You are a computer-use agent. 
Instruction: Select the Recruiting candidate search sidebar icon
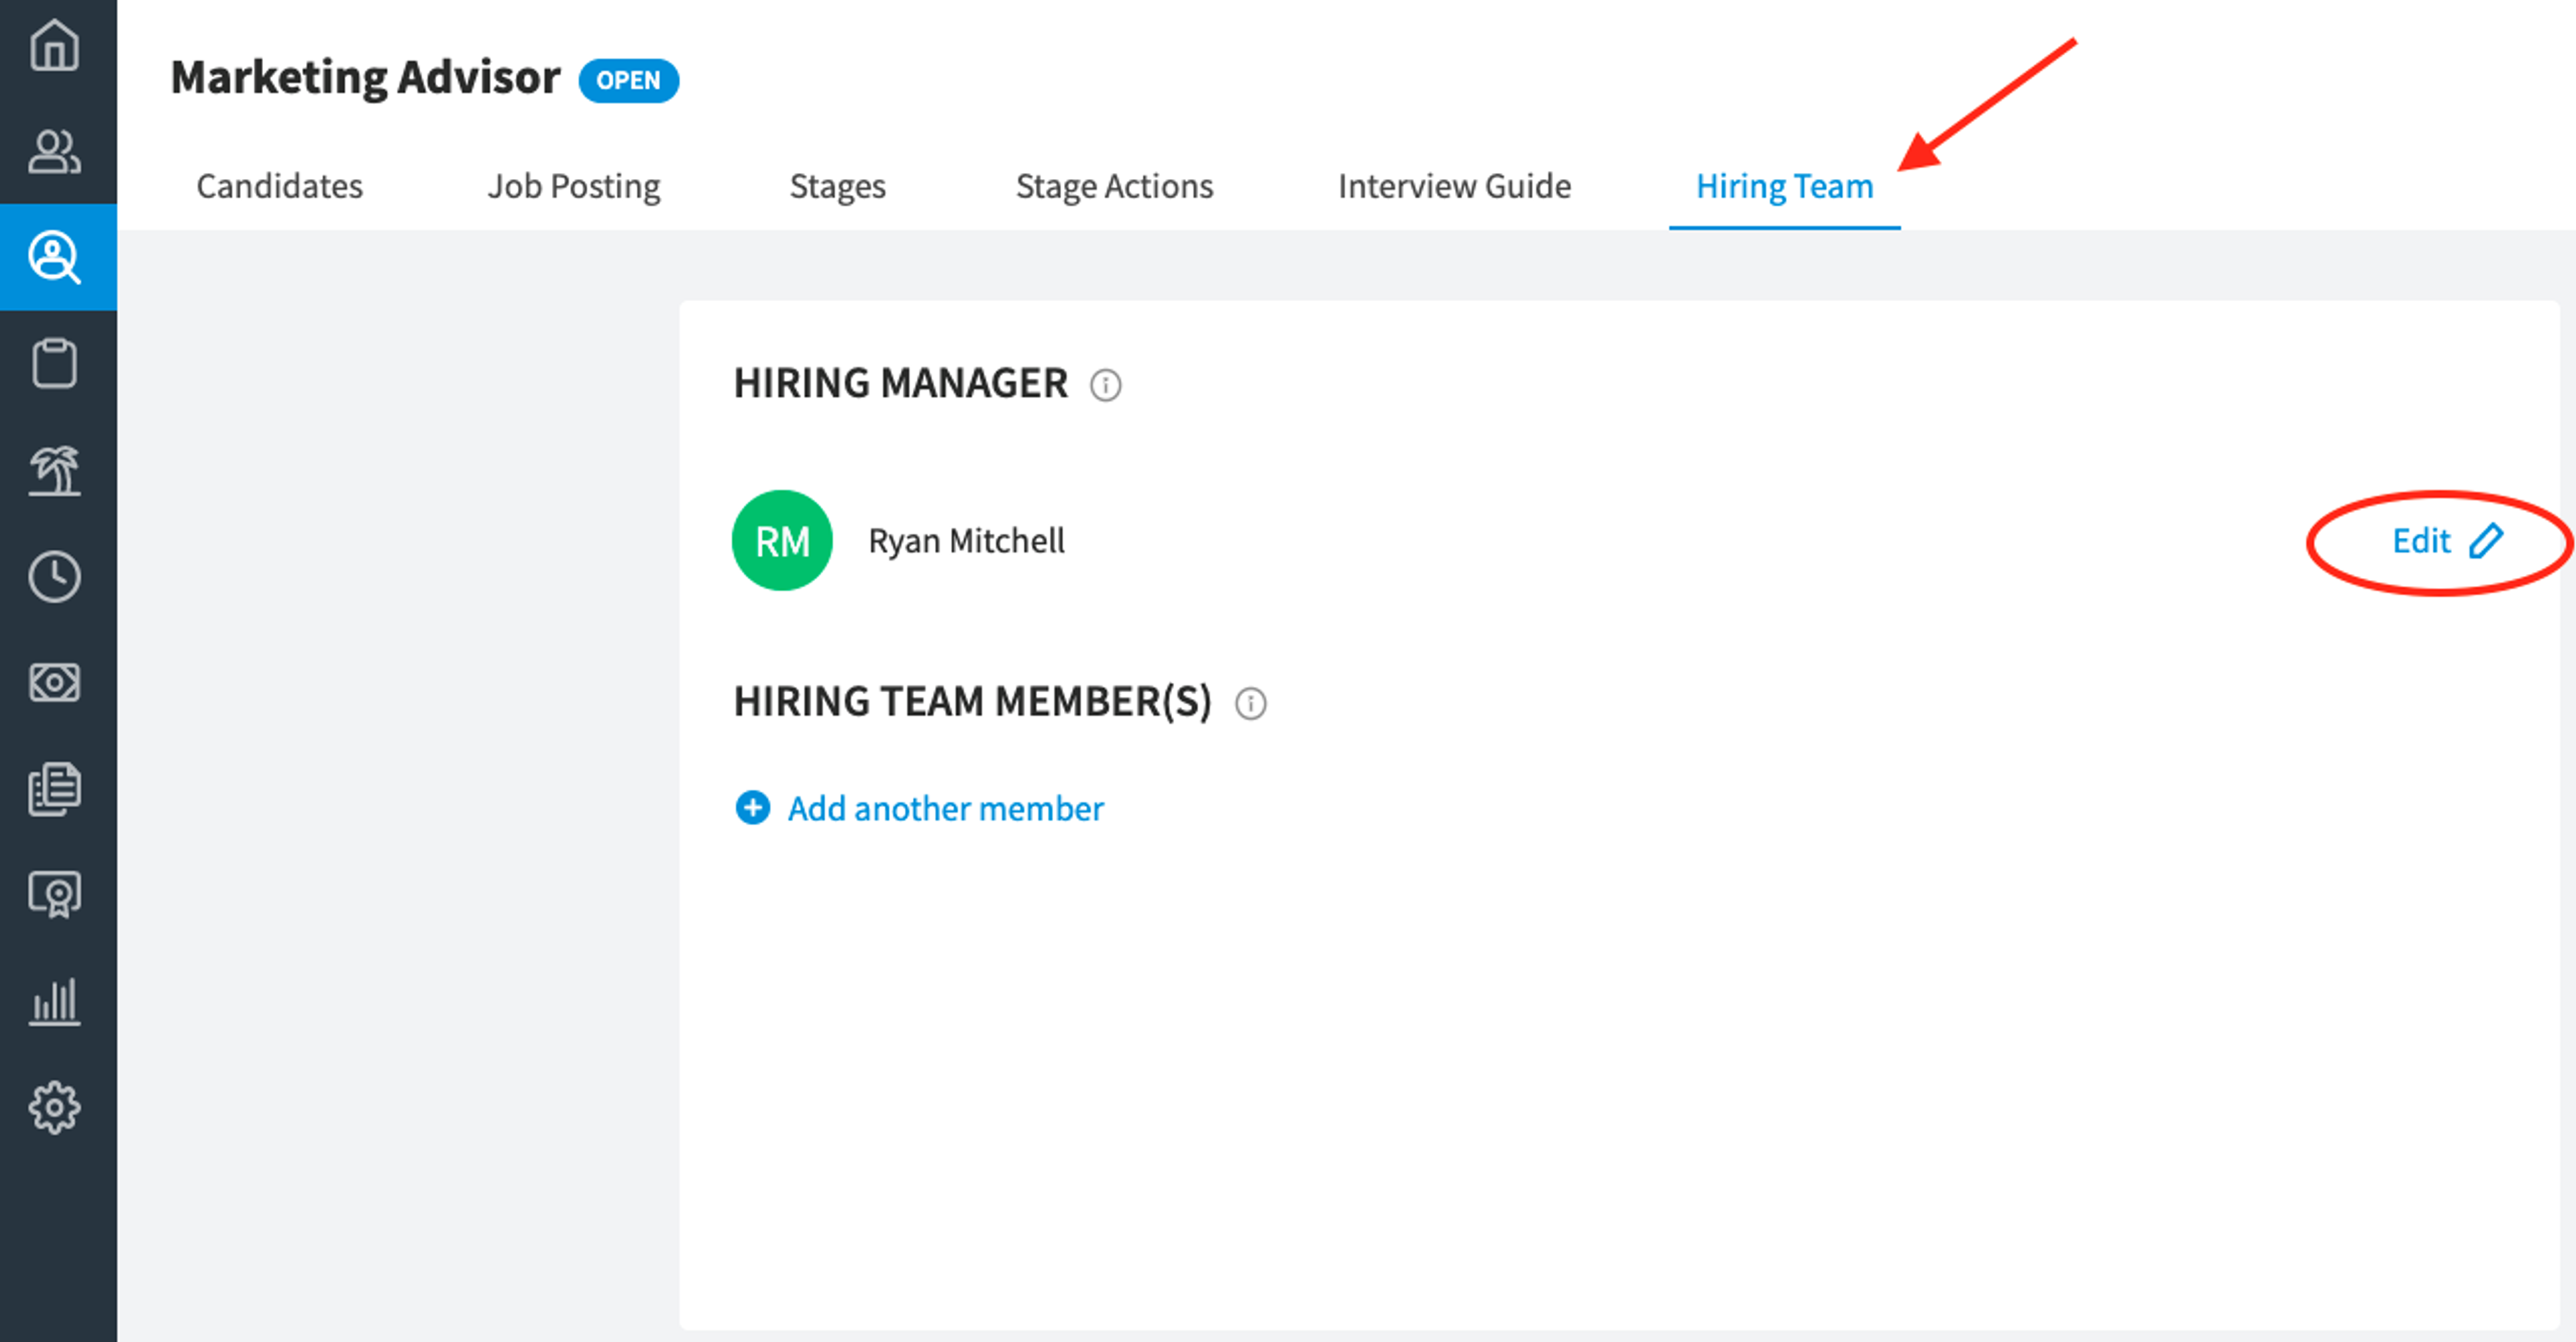coord(55,257)
